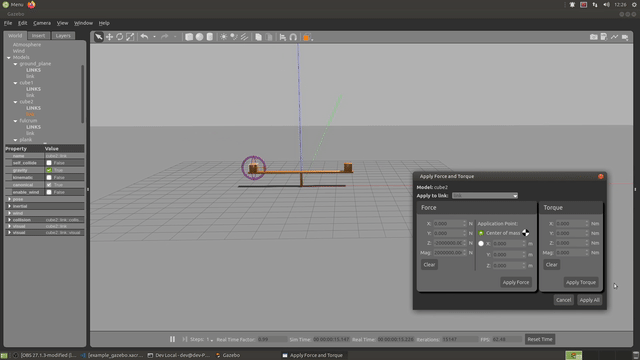
Task: Add a point light
Action: 224,37
